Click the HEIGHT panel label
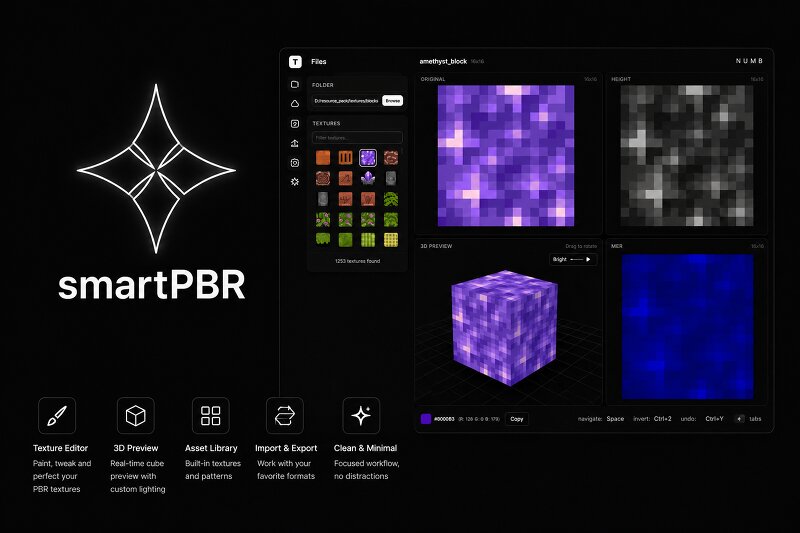Viewport: 800px width, 533px height. (621, 80)
